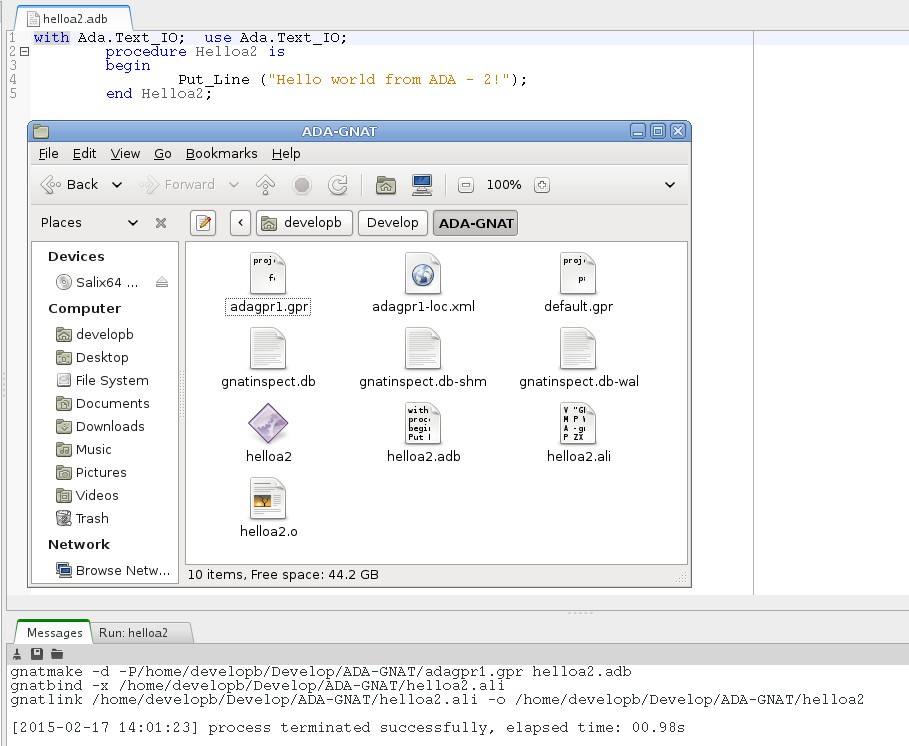Collapse the code block at procedure Helloa2
The height and width of the screenshot is (746, 909).
24,51
